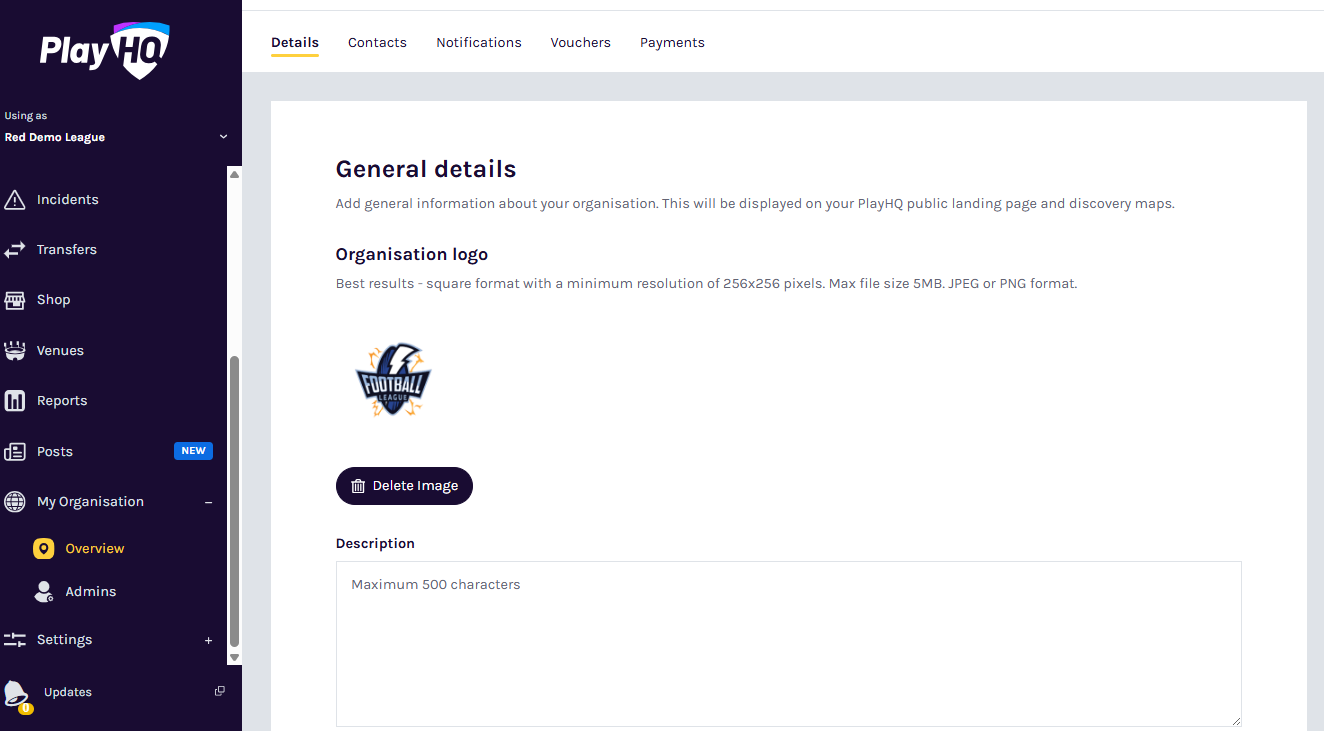This screenshot has width=1324, height=731.
Task: Click the Transfers arrows icon
Action: 15,250
